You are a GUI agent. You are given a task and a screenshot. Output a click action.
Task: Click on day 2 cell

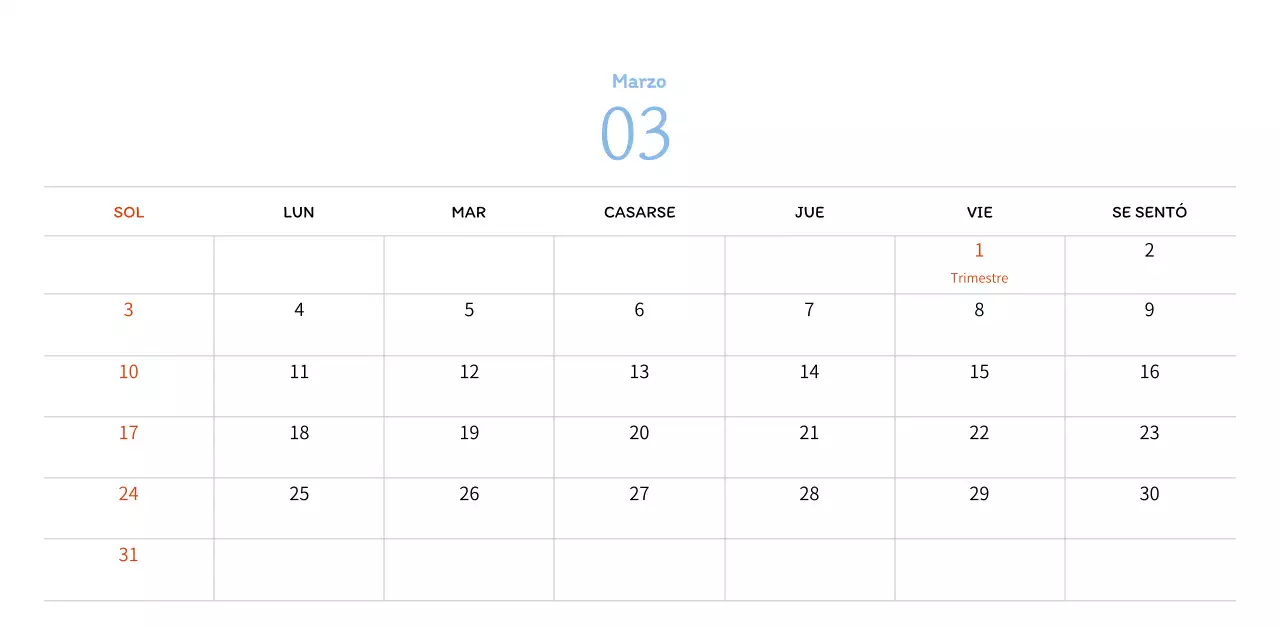(1149, 251)
